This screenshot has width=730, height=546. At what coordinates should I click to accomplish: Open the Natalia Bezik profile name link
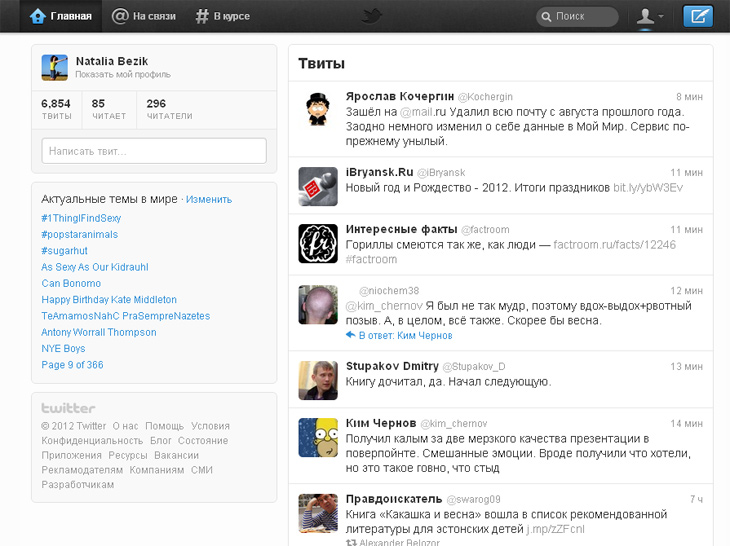[x=112, y=61]
